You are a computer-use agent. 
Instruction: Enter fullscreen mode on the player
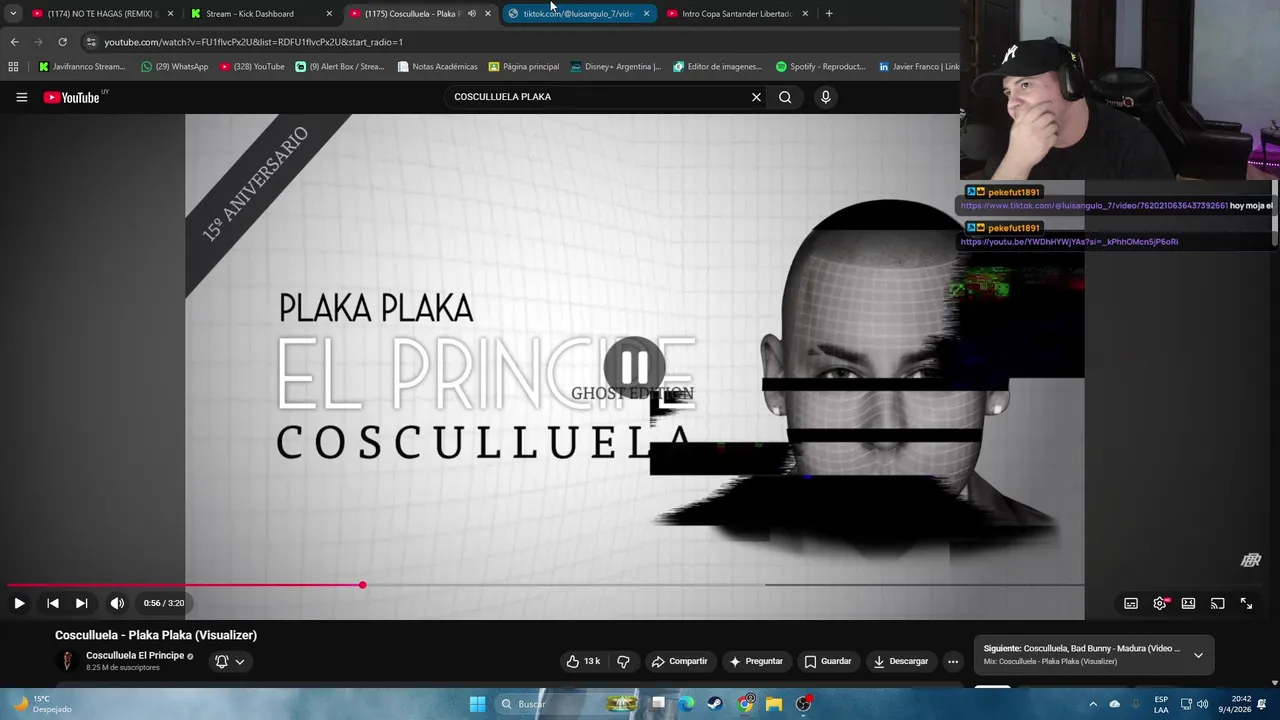(1246, 603)
